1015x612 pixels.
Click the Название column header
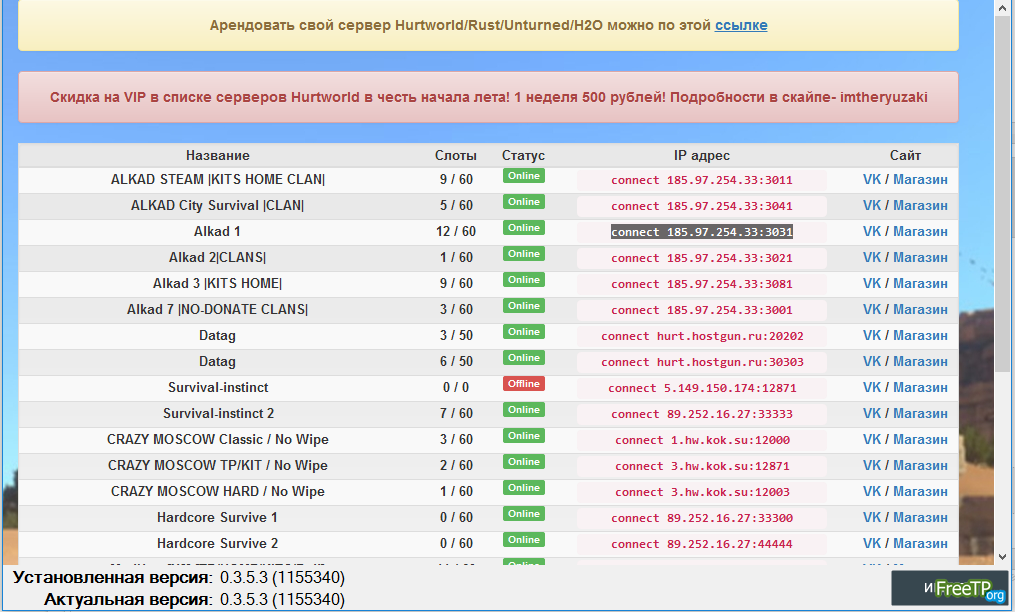click(217, 155)
